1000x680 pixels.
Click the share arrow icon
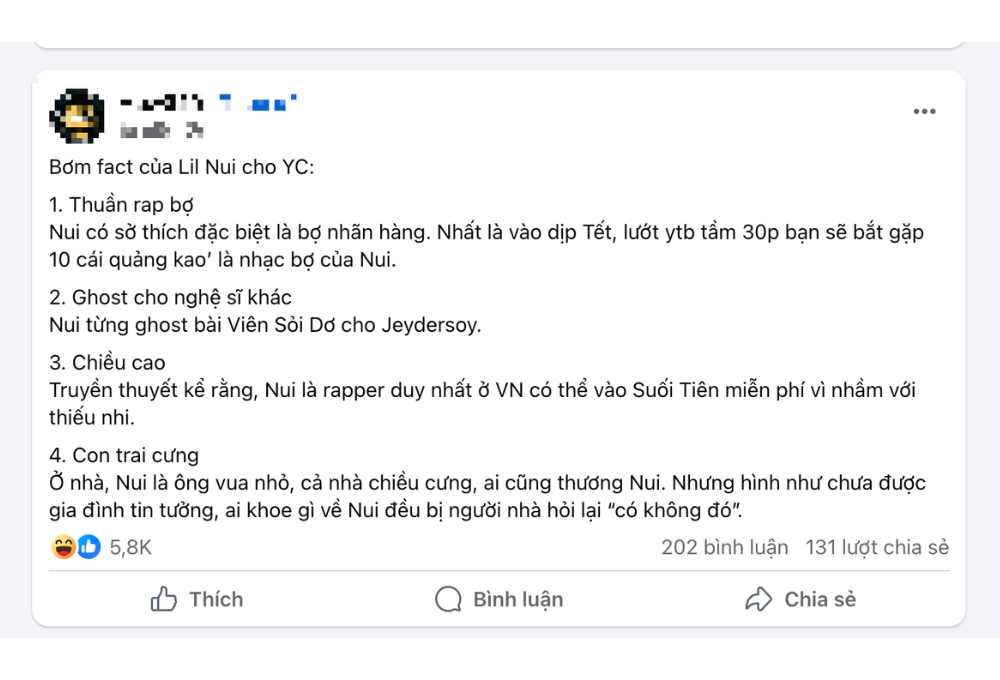click(759, 599)
